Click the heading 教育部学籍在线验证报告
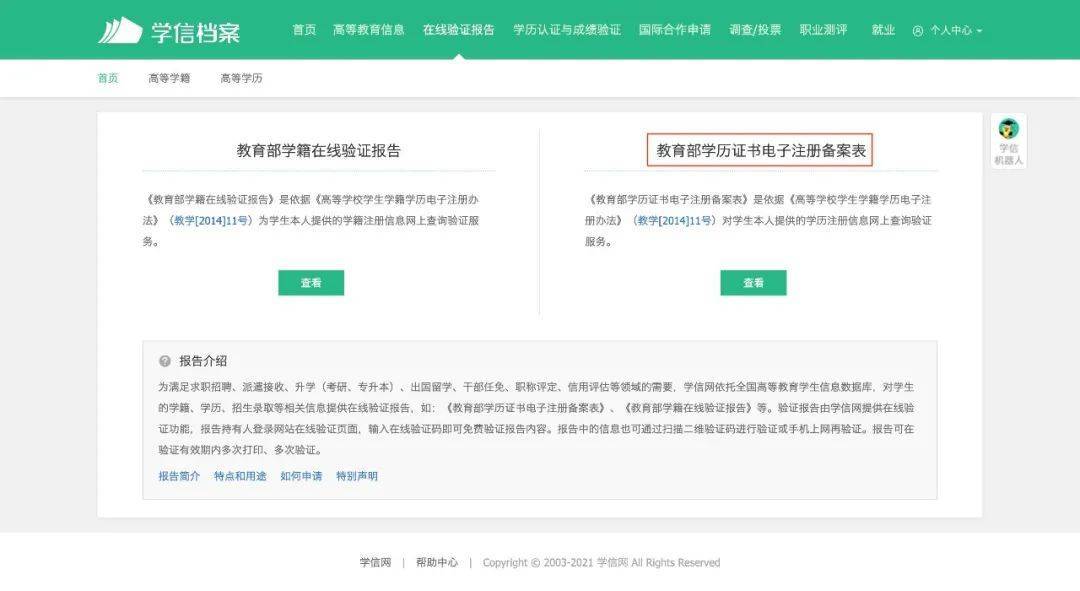Image resolution: width=1080 pixels, height=591 pixels. pos(318,150)
